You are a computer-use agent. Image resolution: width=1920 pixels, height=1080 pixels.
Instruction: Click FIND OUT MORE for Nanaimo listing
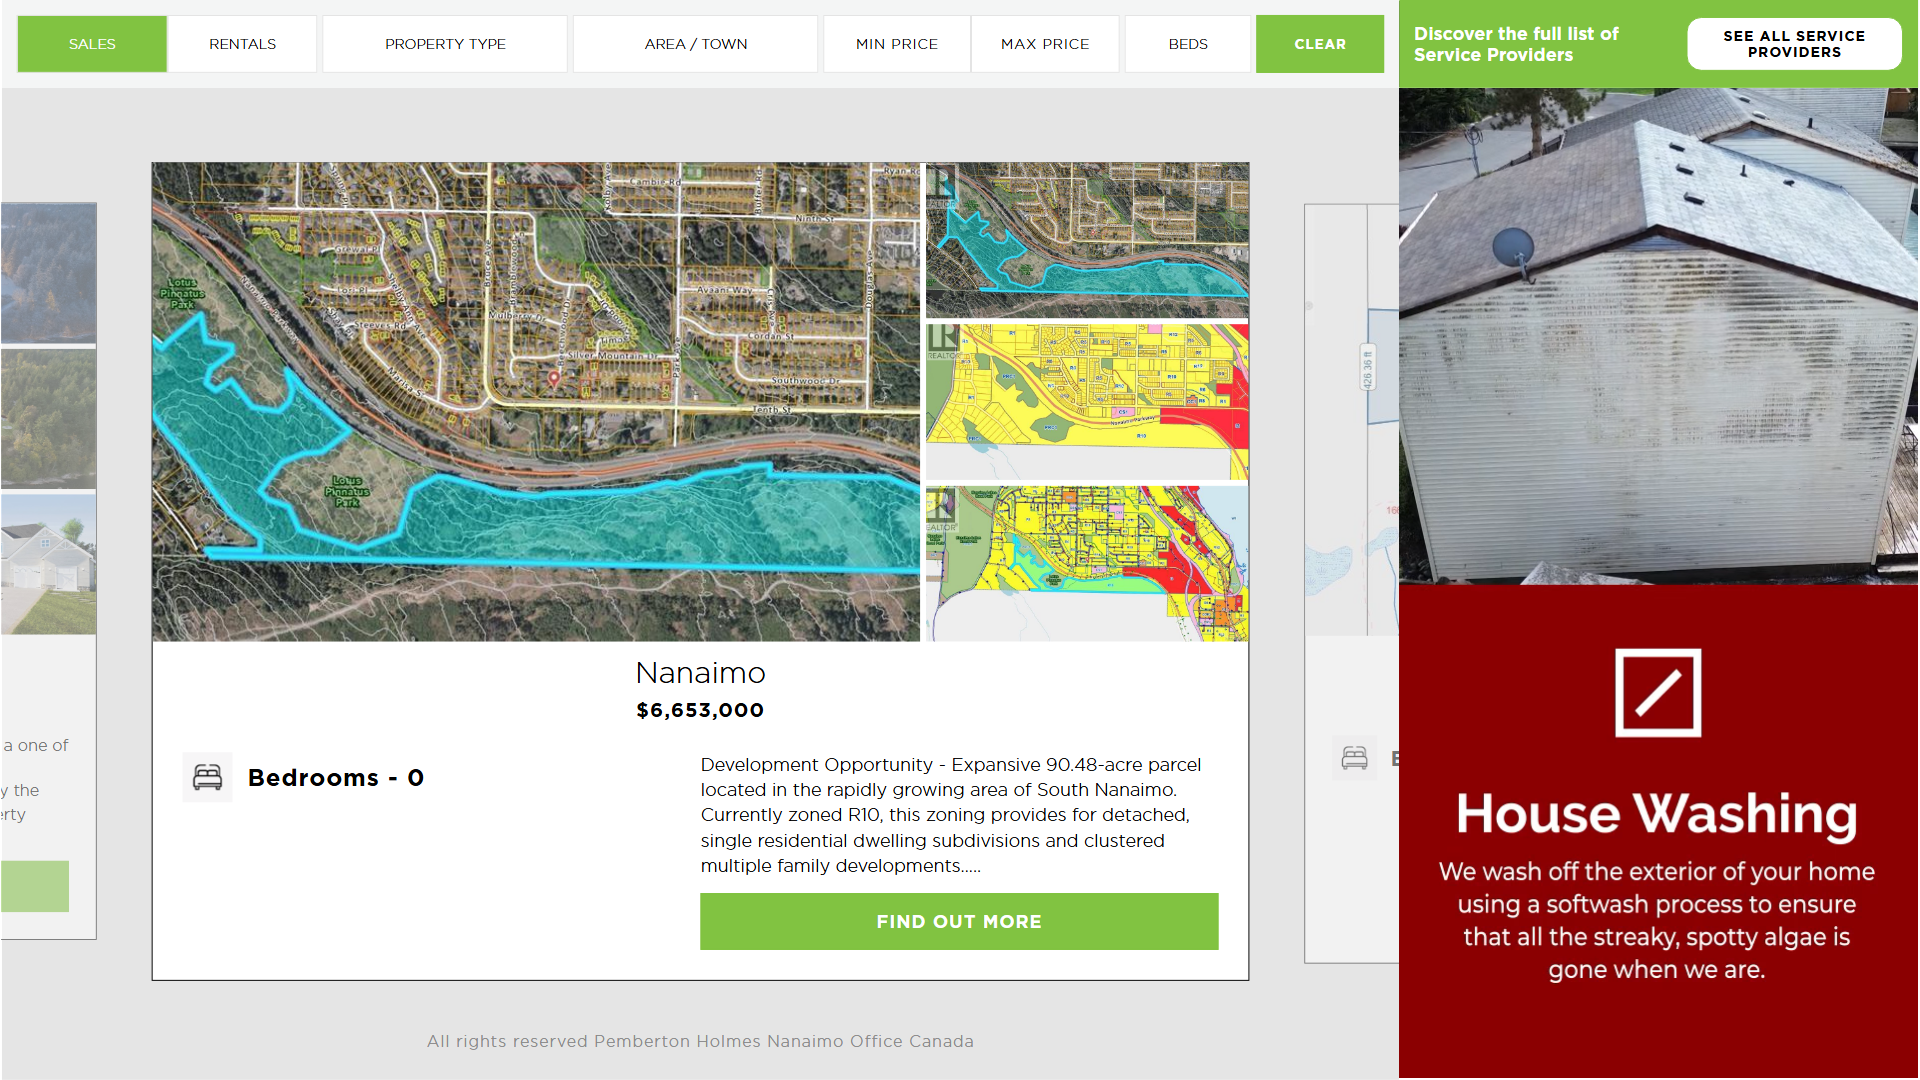tap(958, 921)
